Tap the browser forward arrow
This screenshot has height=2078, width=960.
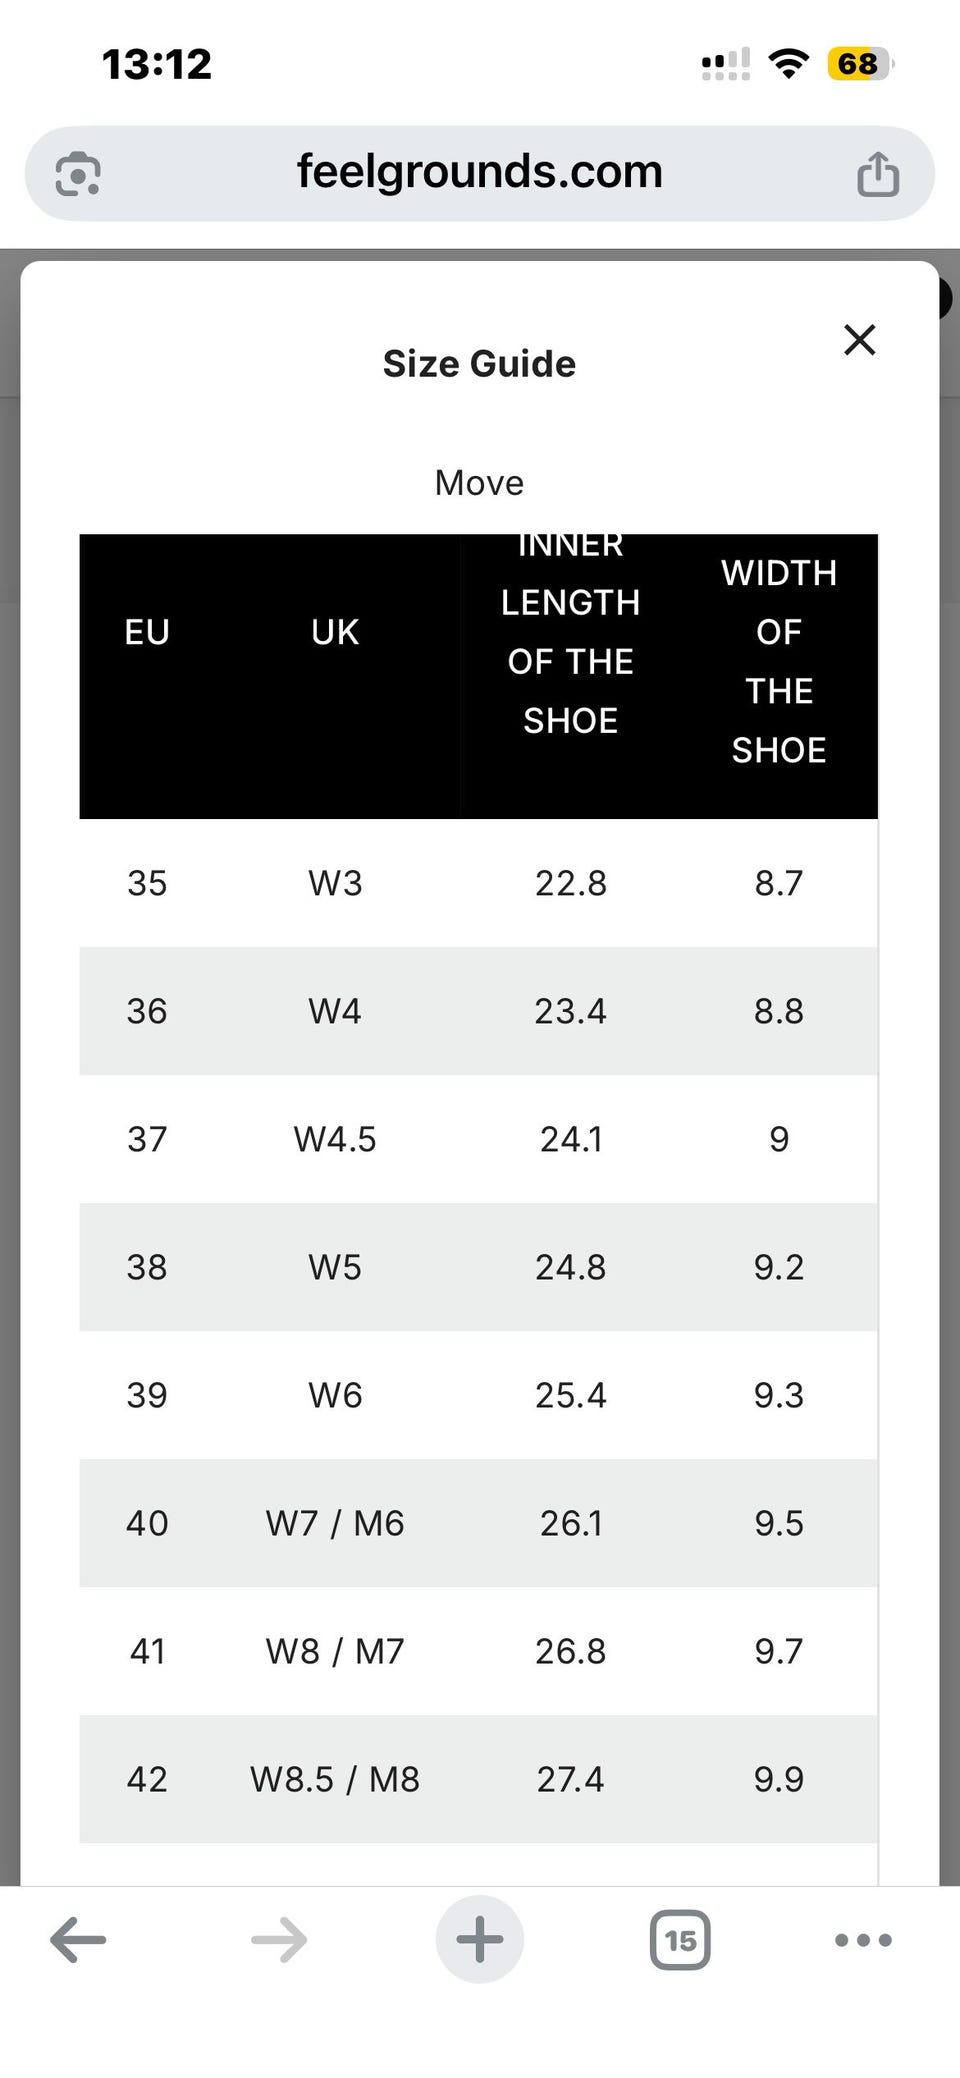point(279,1940)
